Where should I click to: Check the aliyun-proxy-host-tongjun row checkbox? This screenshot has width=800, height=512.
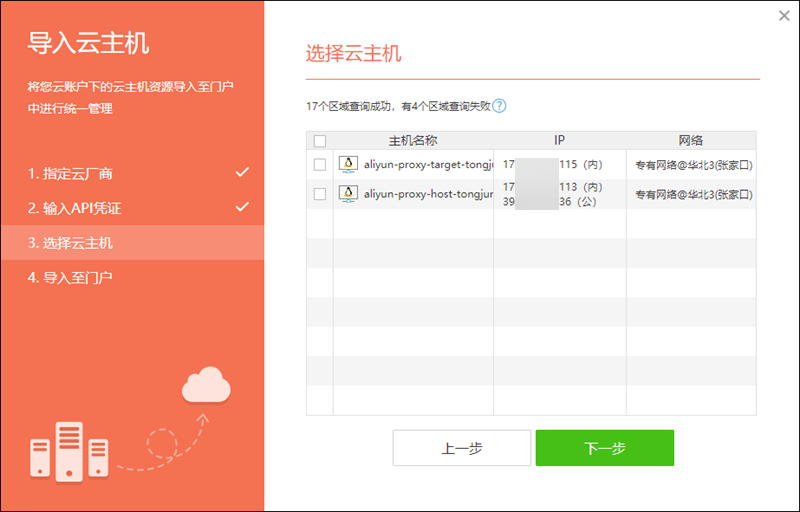tap(319, 194)
